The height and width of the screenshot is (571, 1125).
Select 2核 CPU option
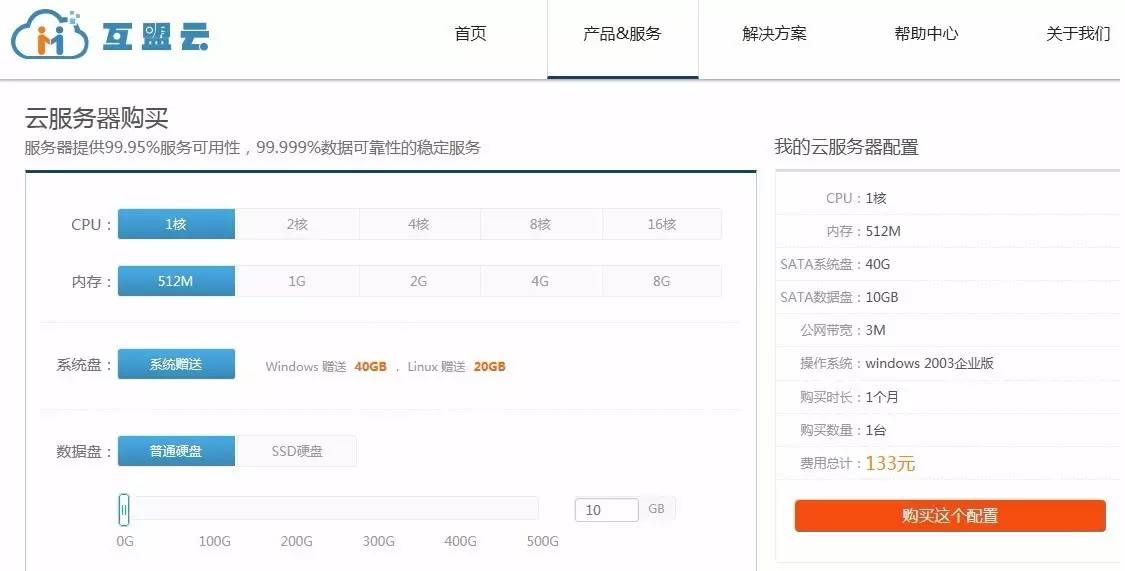(x=297, y=224)
